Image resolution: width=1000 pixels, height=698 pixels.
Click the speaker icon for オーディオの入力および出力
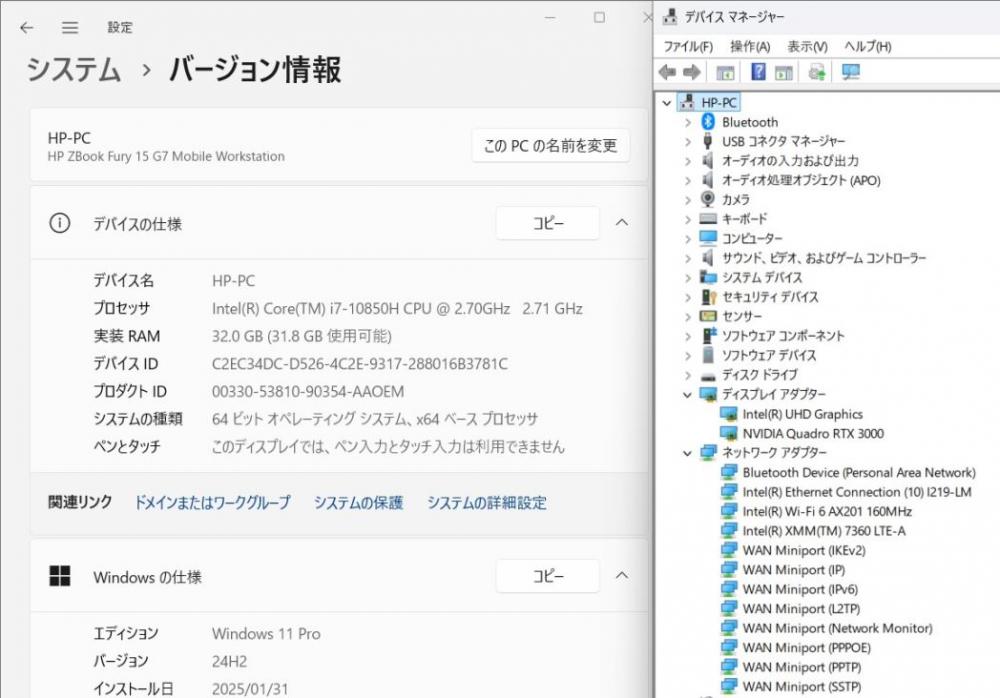(708, 160)
